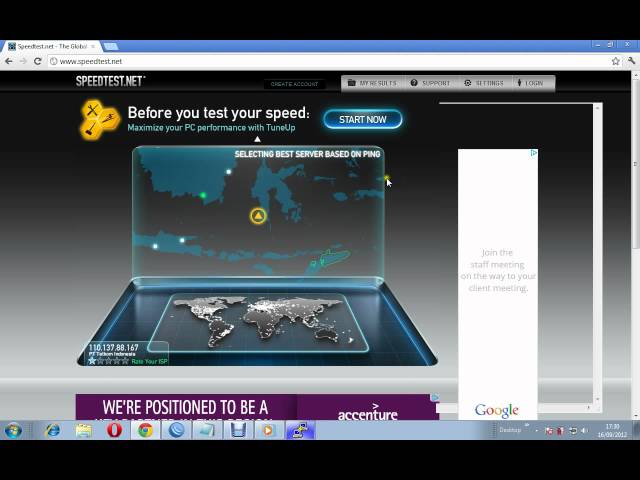Open the Chrome wrench menu

[631, 61]
